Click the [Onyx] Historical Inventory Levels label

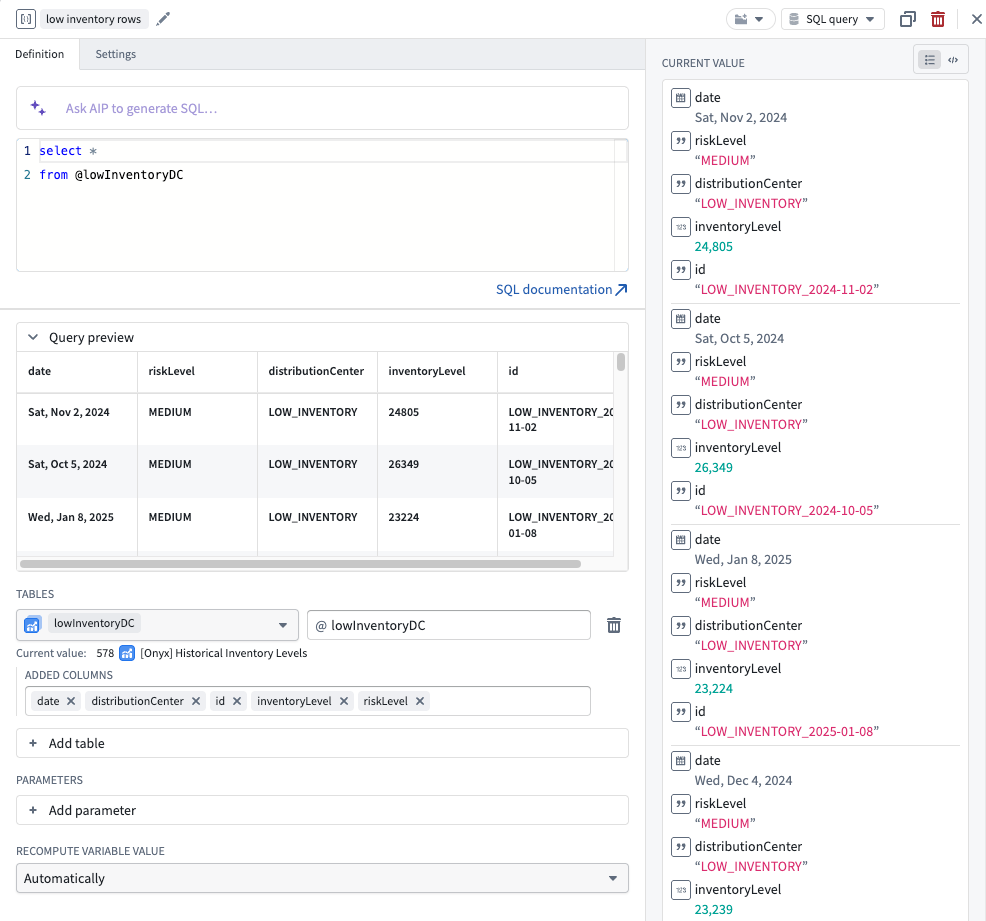(224, 653)
